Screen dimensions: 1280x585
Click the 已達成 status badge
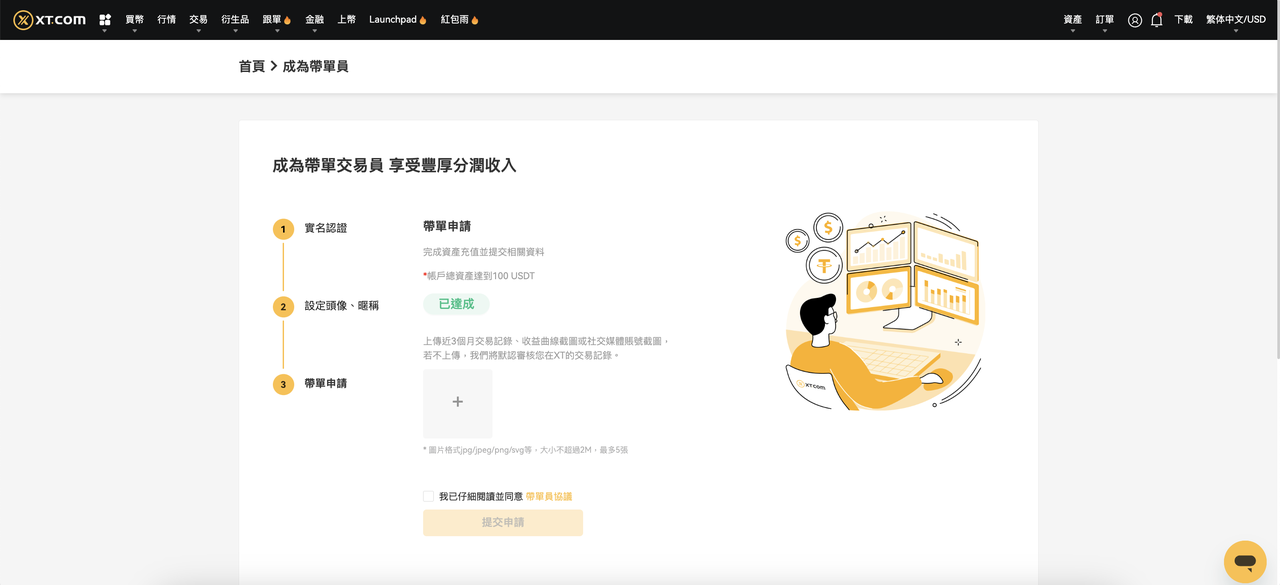click(456, 304)
